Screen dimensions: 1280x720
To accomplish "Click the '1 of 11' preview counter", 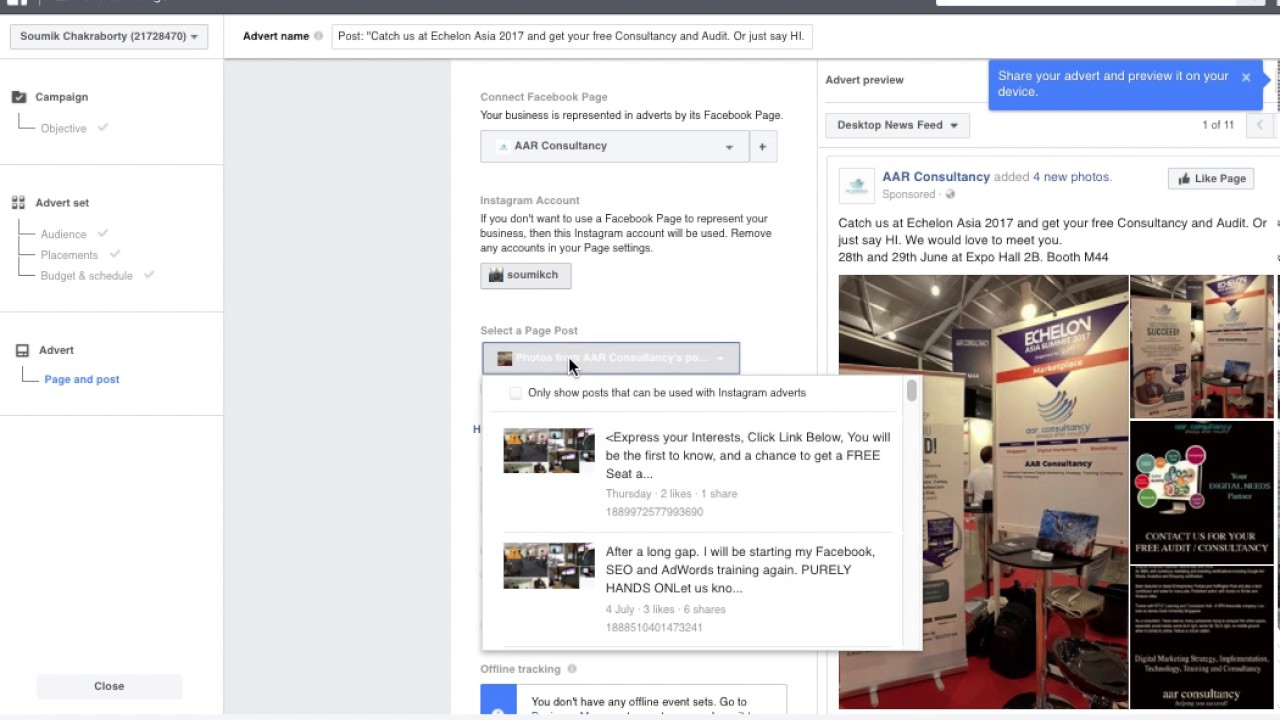I will click(1218, 125).
